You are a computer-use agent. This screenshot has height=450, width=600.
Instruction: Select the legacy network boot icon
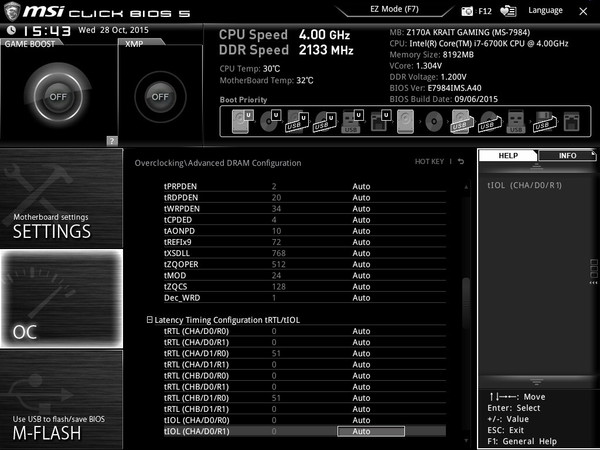pyautogui.click(x=572, y=121)
